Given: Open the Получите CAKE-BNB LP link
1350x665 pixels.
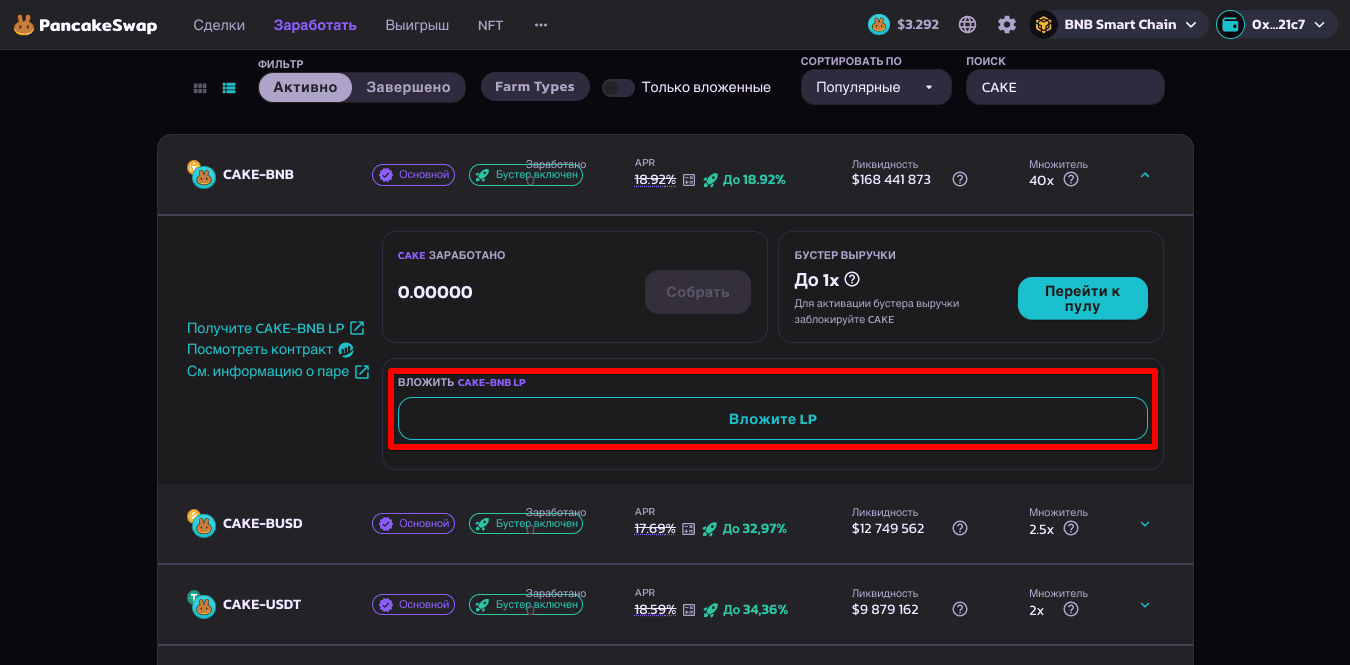Looking at the screenshot, I should point(276,328).
